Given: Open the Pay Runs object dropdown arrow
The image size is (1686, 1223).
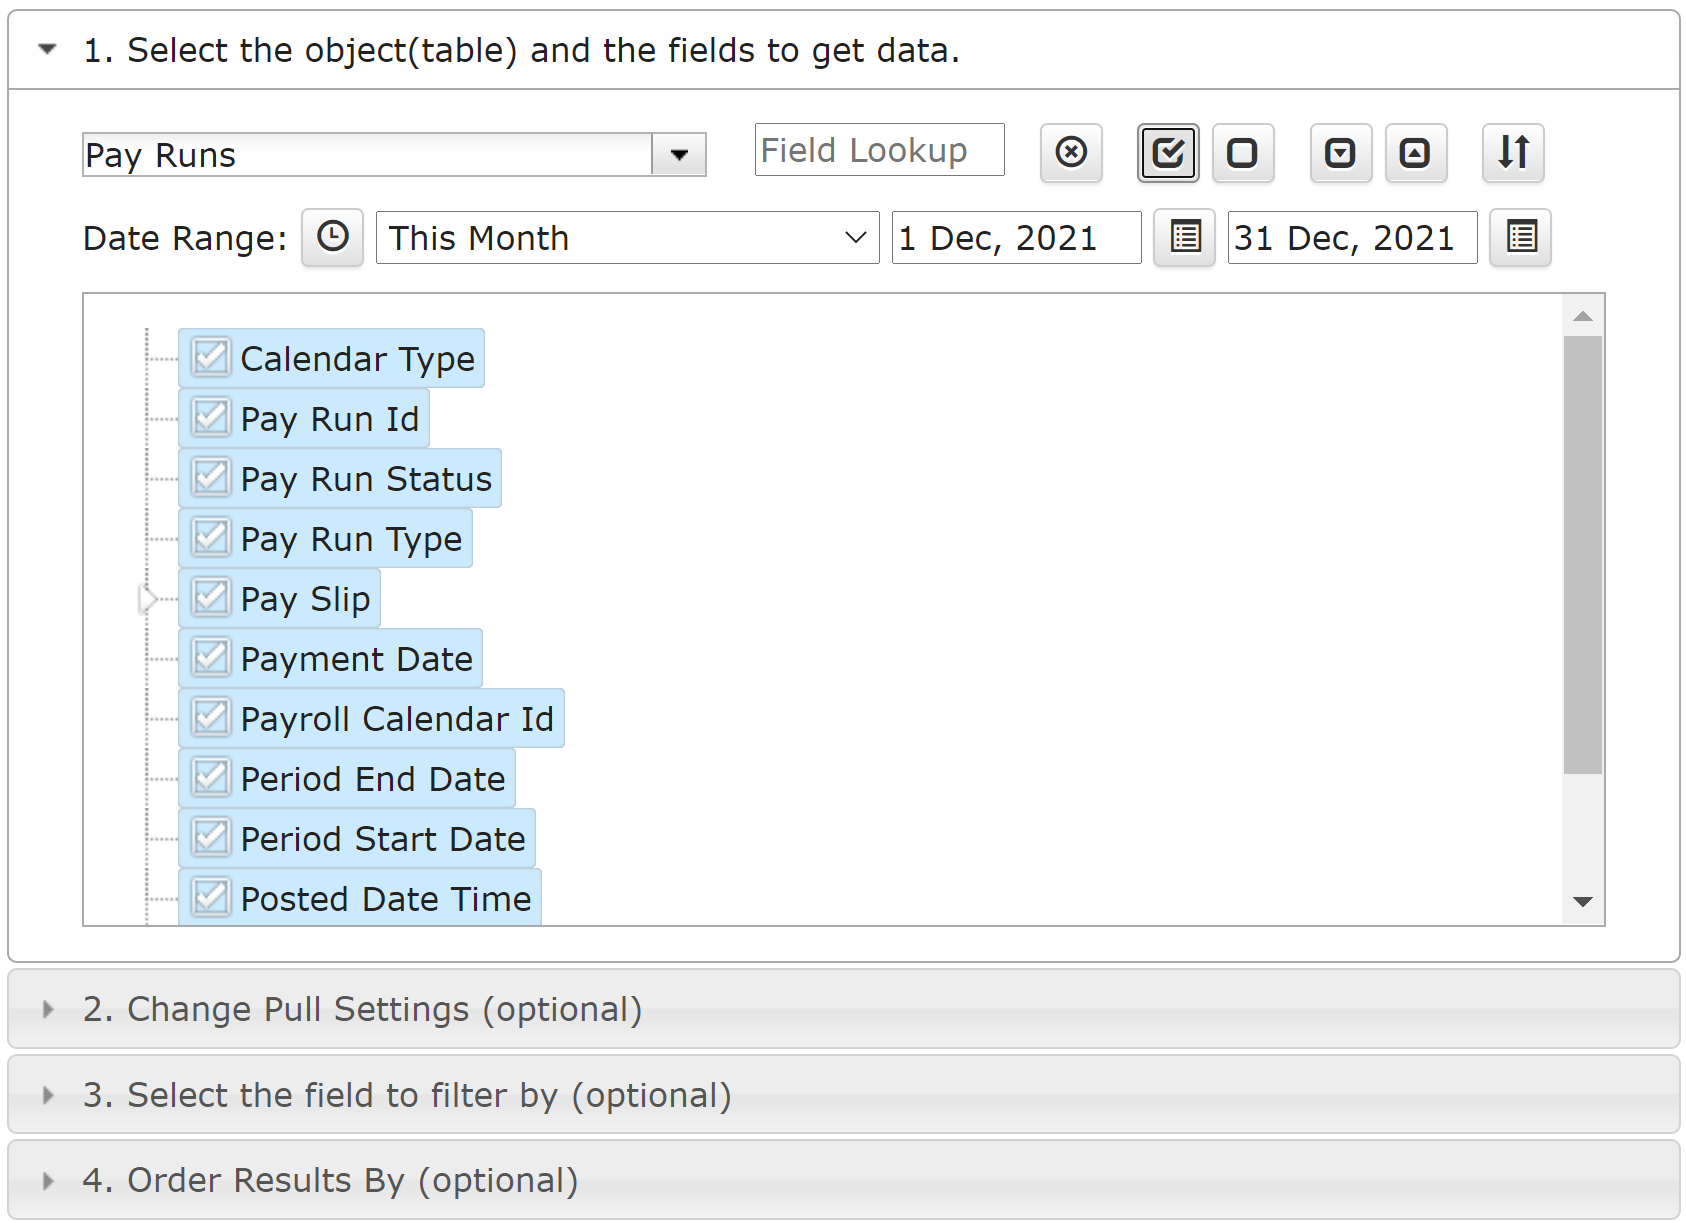Looking at the screenshot, I should (679, 155).
